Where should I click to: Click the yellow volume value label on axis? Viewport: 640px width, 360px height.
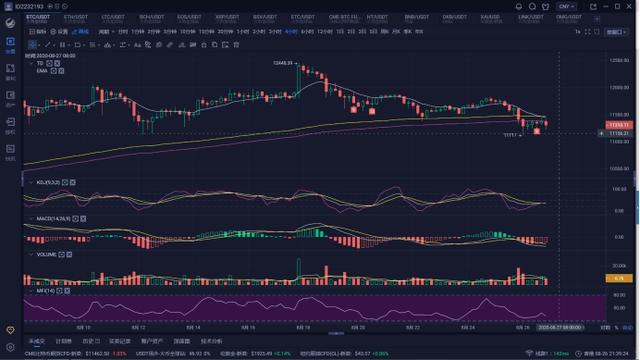tap(619, 278)
